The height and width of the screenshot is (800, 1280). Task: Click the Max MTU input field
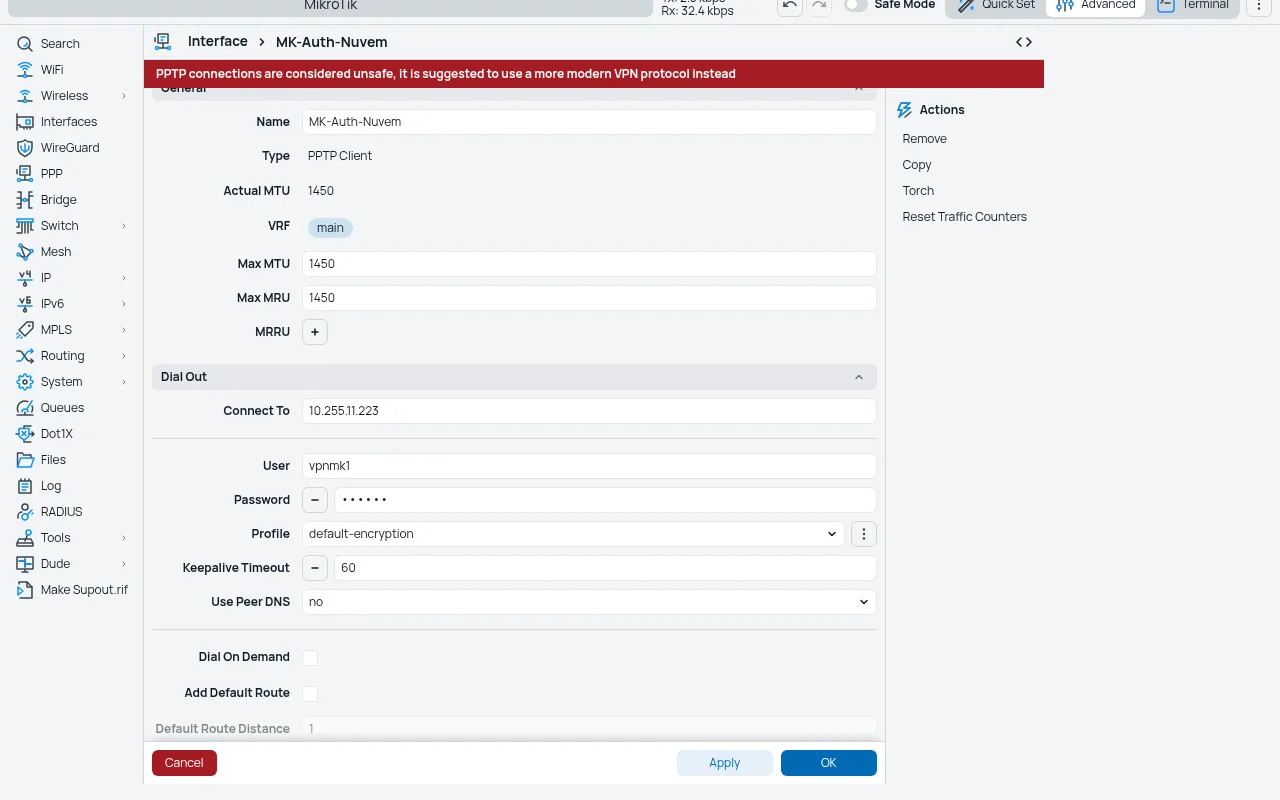pos(589,264)
